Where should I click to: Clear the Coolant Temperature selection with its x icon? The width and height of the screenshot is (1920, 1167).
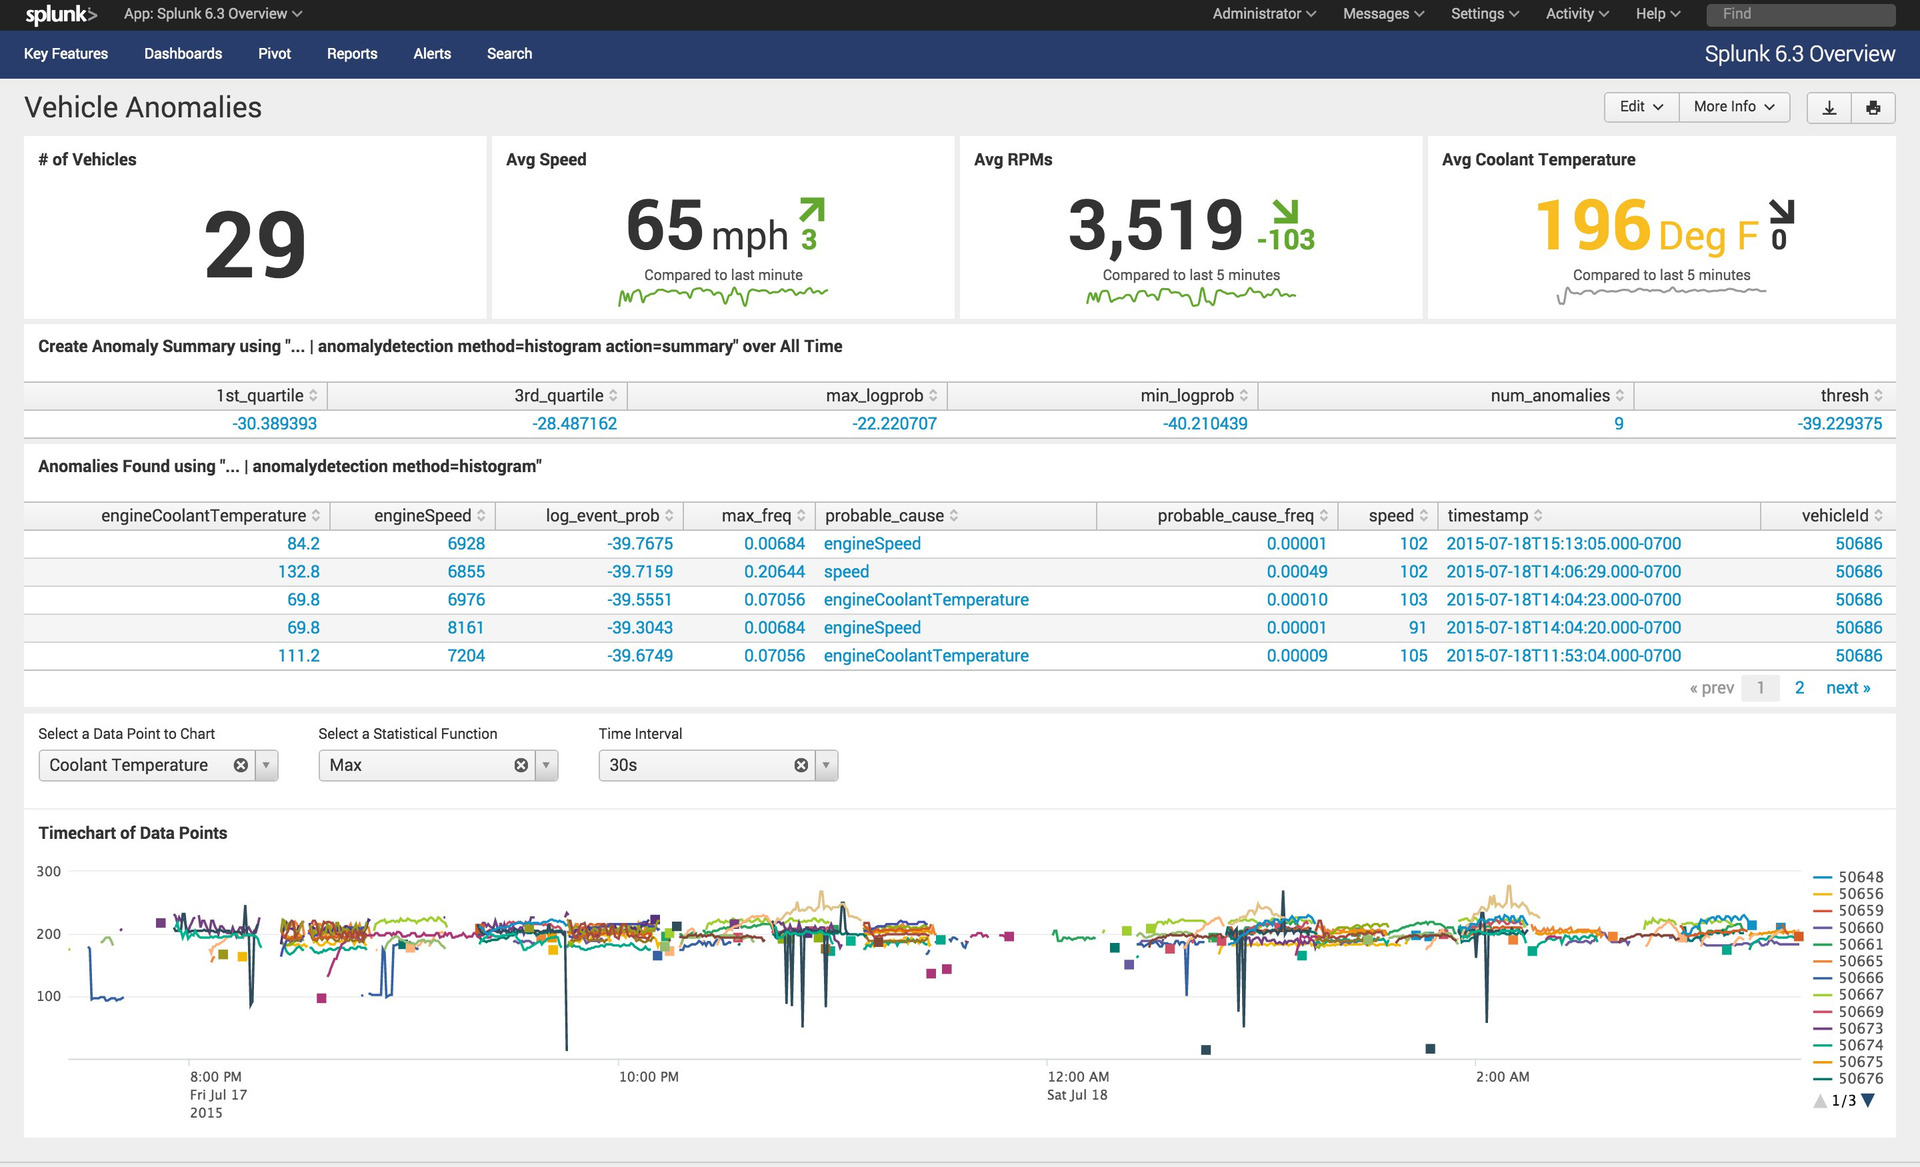pyautogui.click(x=240, y=765)
